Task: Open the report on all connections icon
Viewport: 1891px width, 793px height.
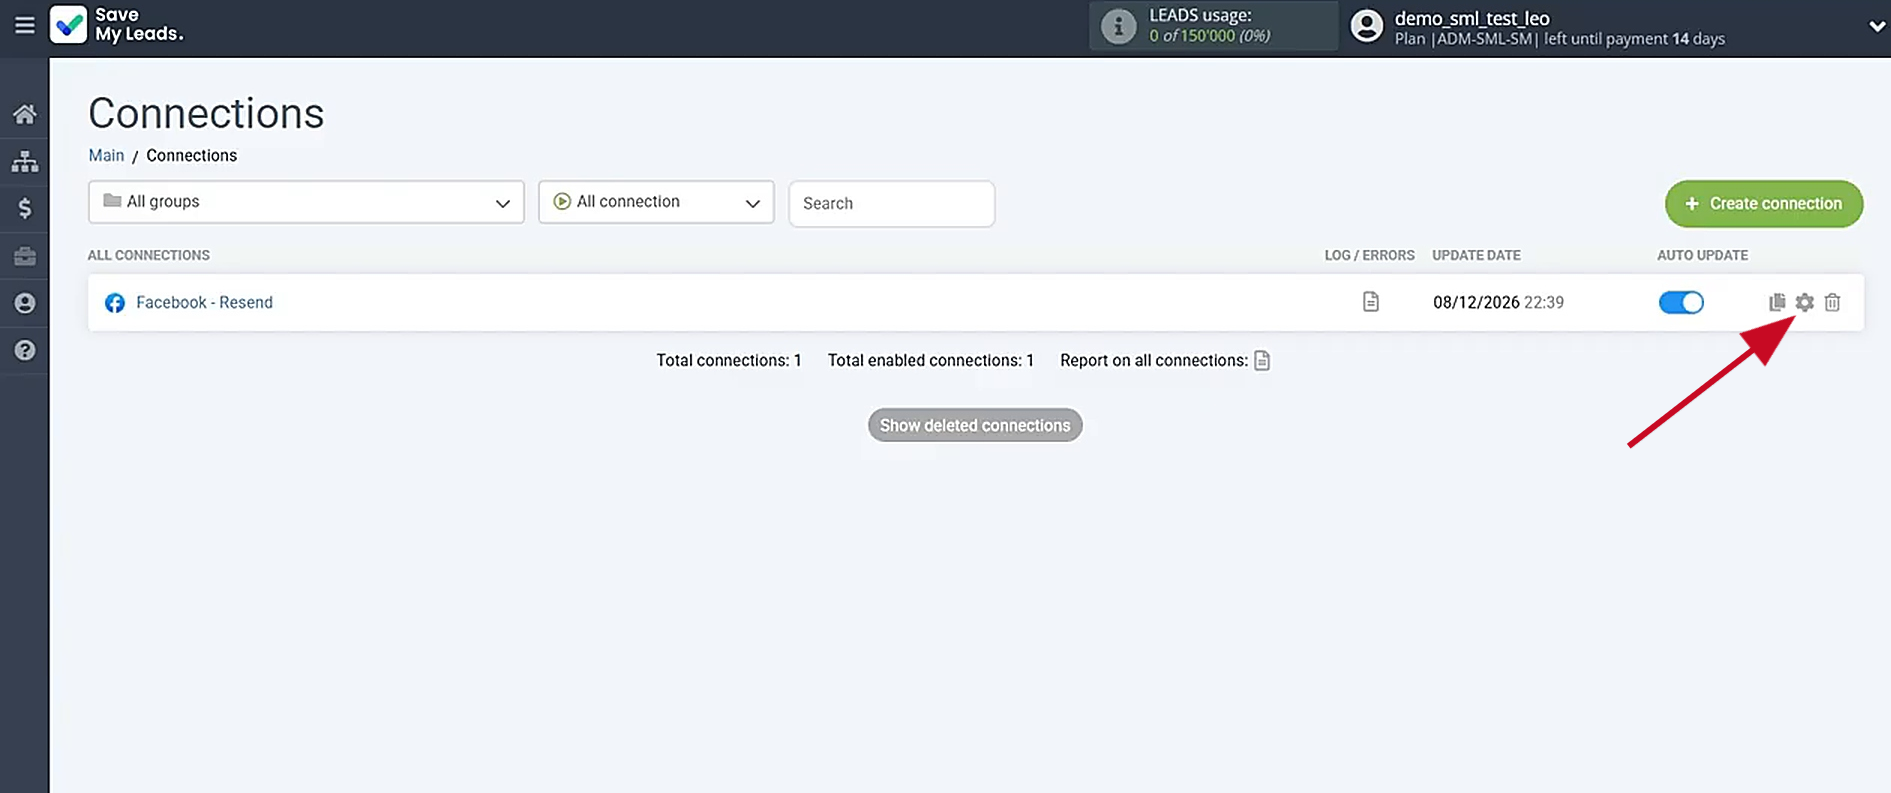Action: [1262, 360]
